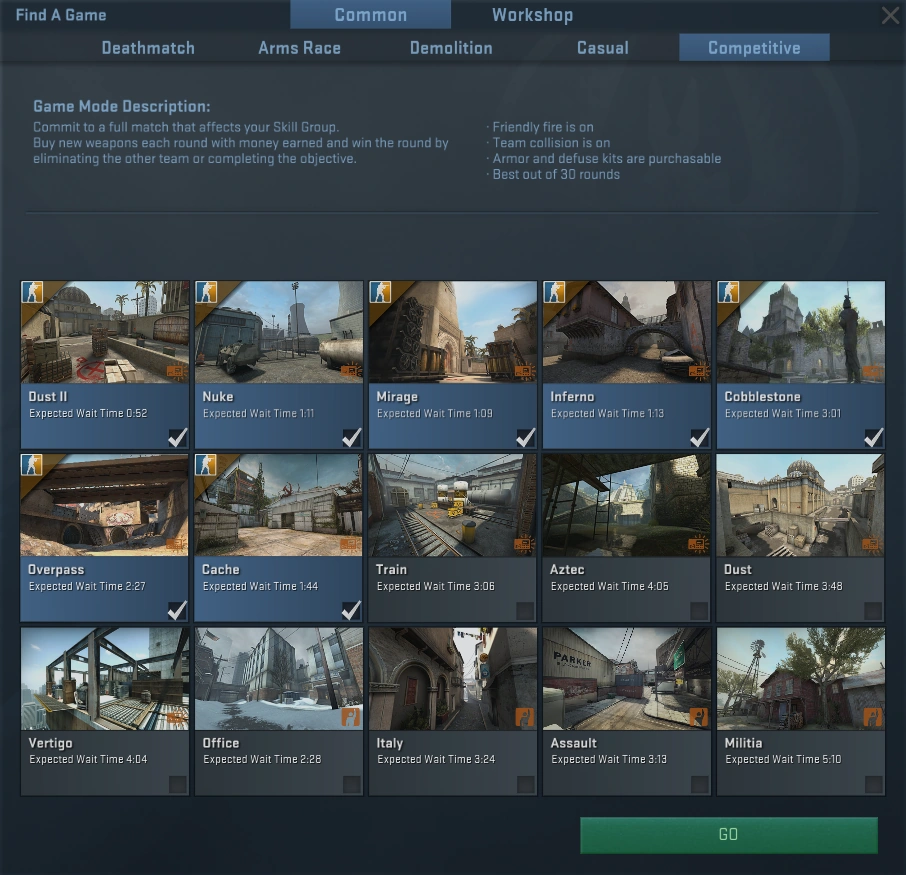
Task: Uncheck the Dust II map selection checkbox
Action: point(178,437)
